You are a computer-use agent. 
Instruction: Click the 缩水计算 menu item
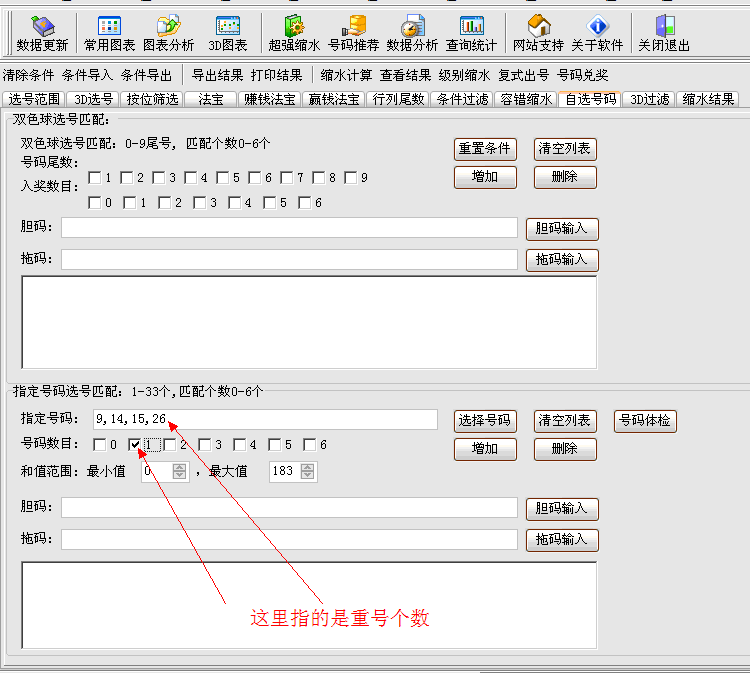(x=346, y=75)
